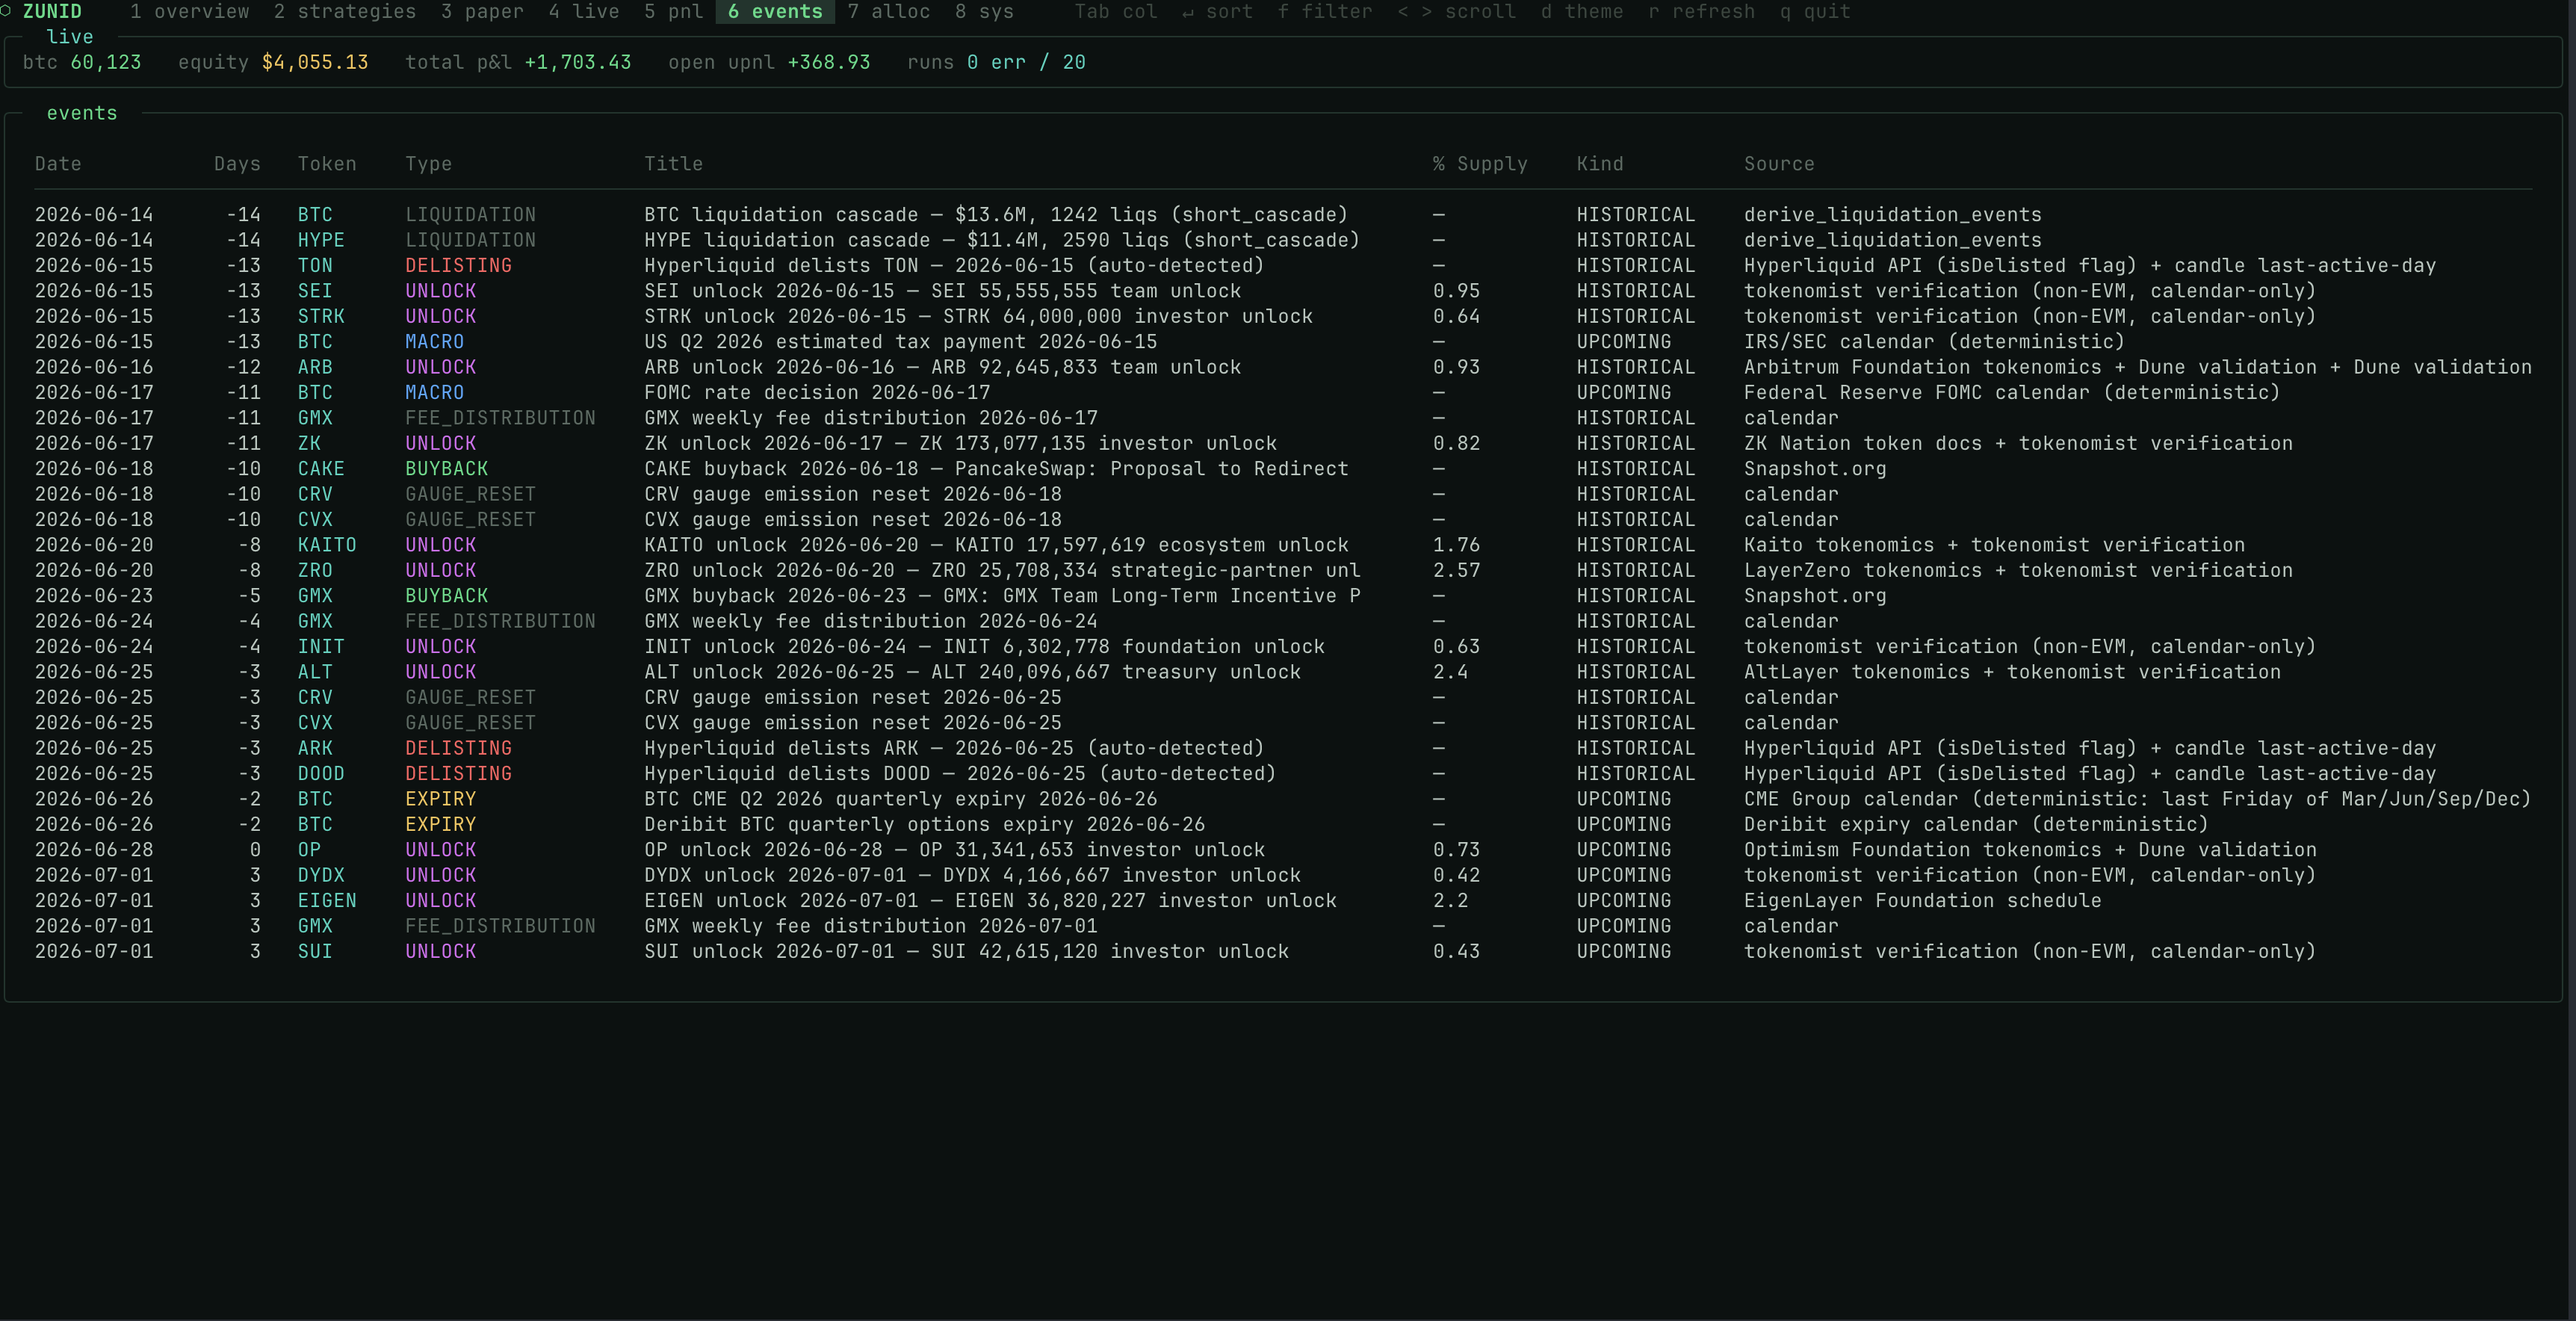The image size is (2576, 1321).
Task: Click the EIGEN token cell
Action: click(x=327, y=901)
